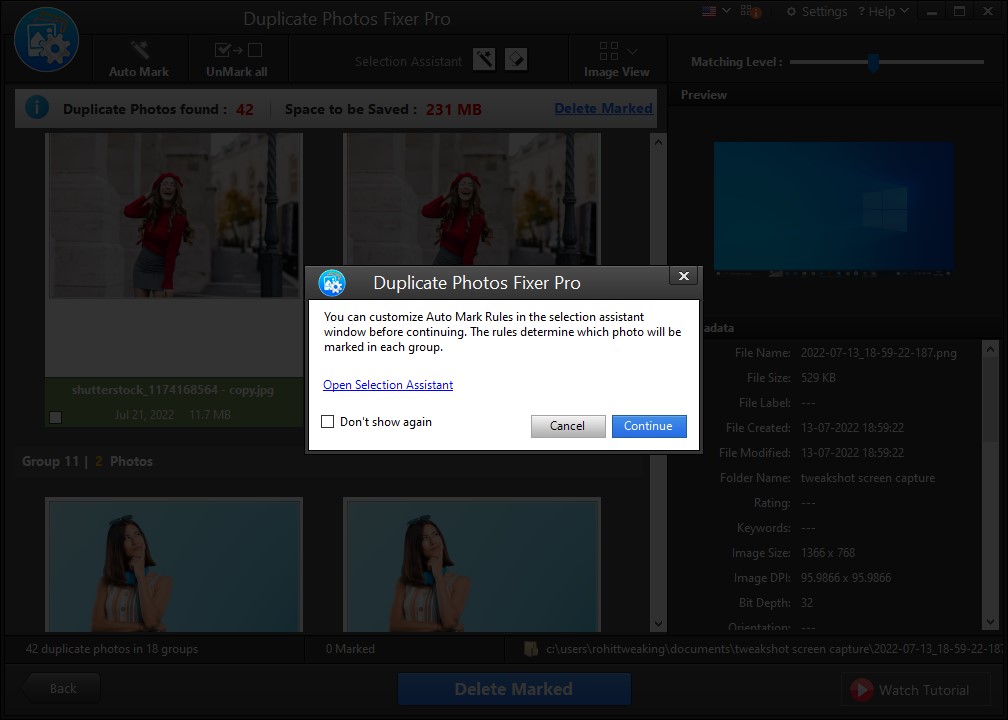Open the Settings menu
This screenshot has width=1008, height=720.
click(817, 11)
